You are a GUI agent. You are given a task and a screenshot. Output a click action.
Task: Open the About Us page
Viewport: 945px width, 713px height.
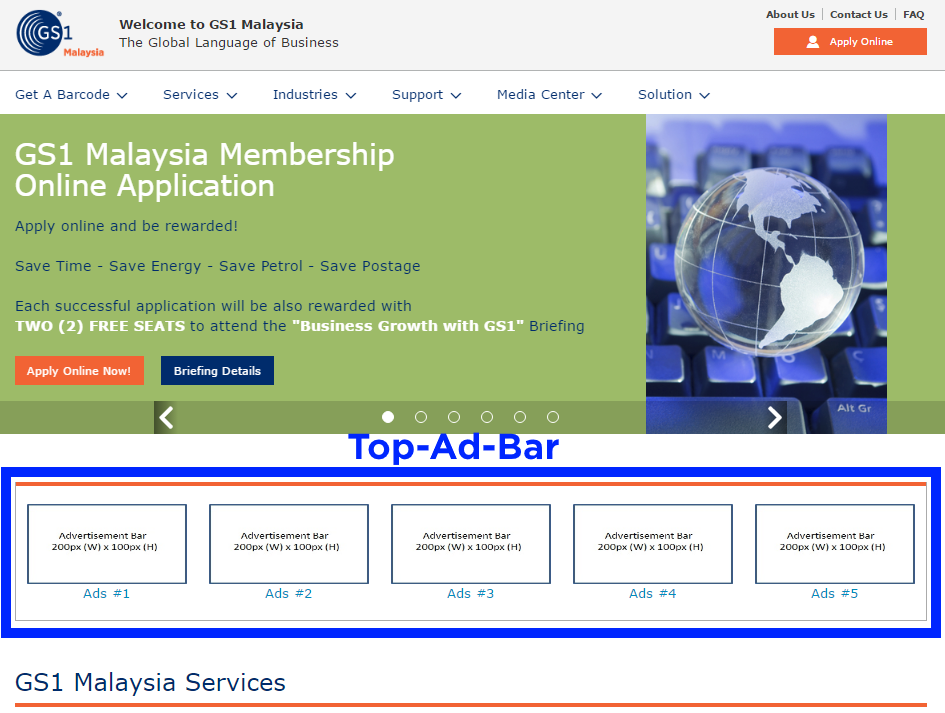click(790, 14)
